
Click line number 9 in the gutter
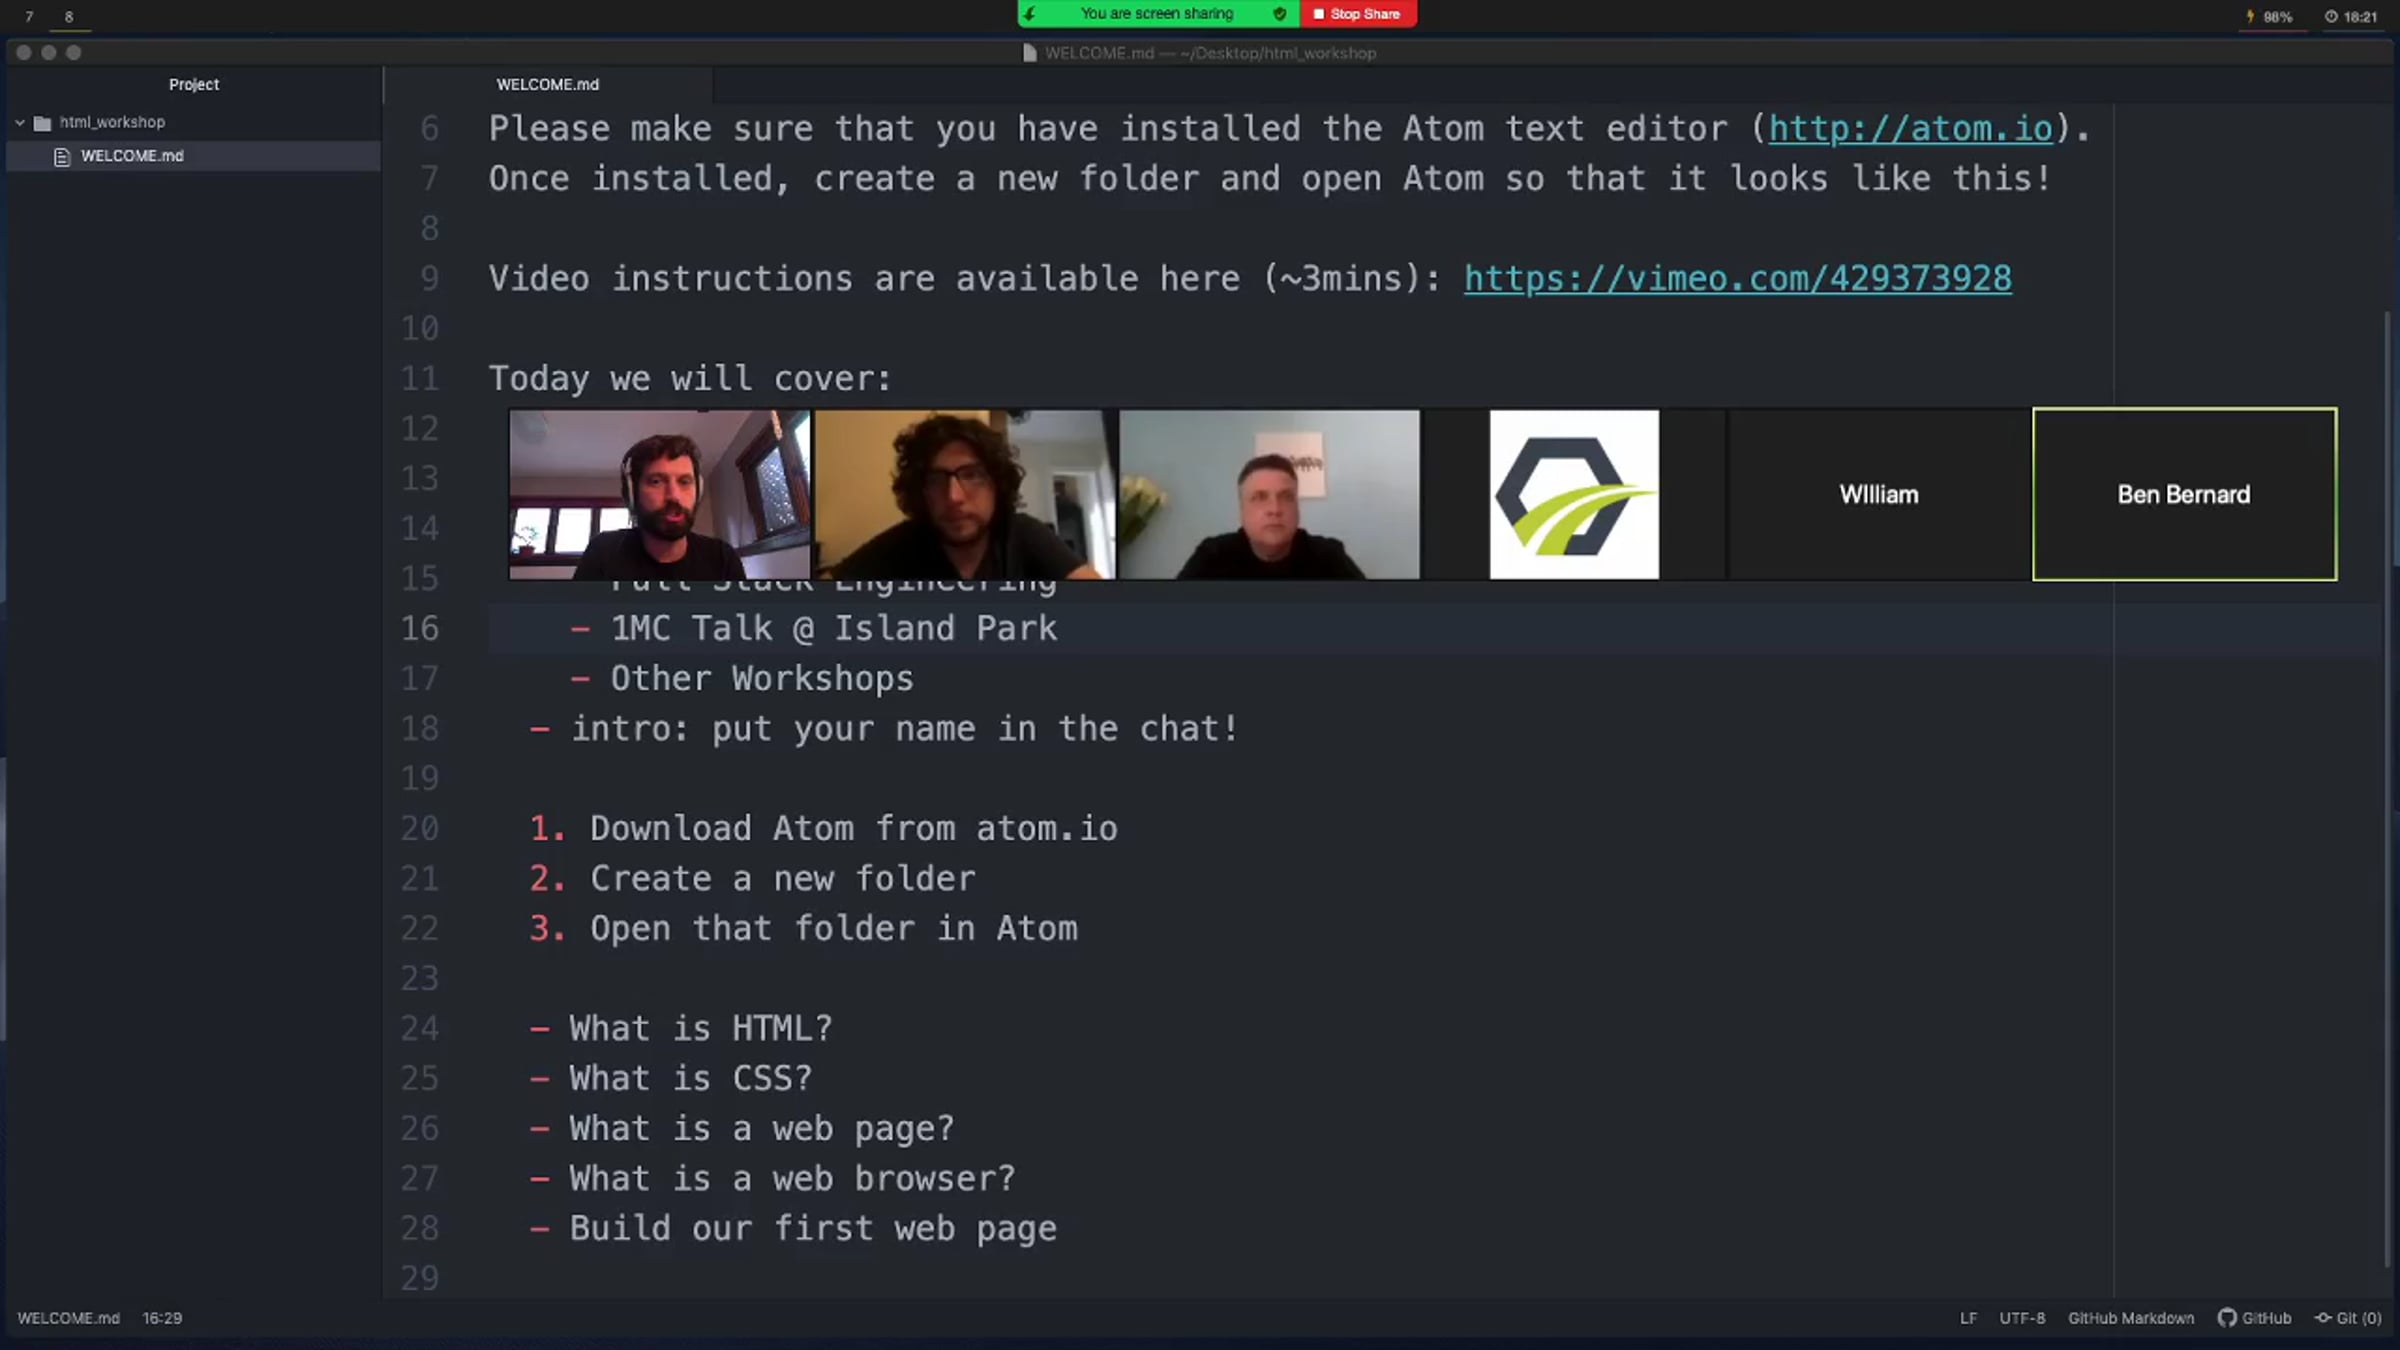click(x=430, y=279)
